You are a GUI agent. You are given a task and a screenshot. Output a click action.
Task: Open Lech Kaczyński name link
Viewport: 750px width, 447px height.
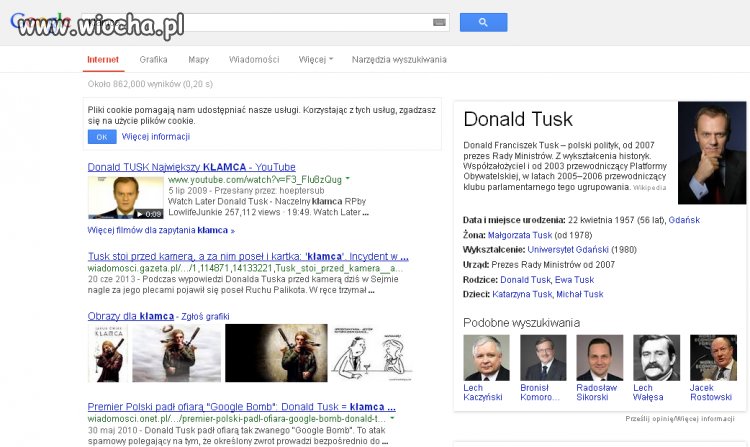(x=483, y=392)
